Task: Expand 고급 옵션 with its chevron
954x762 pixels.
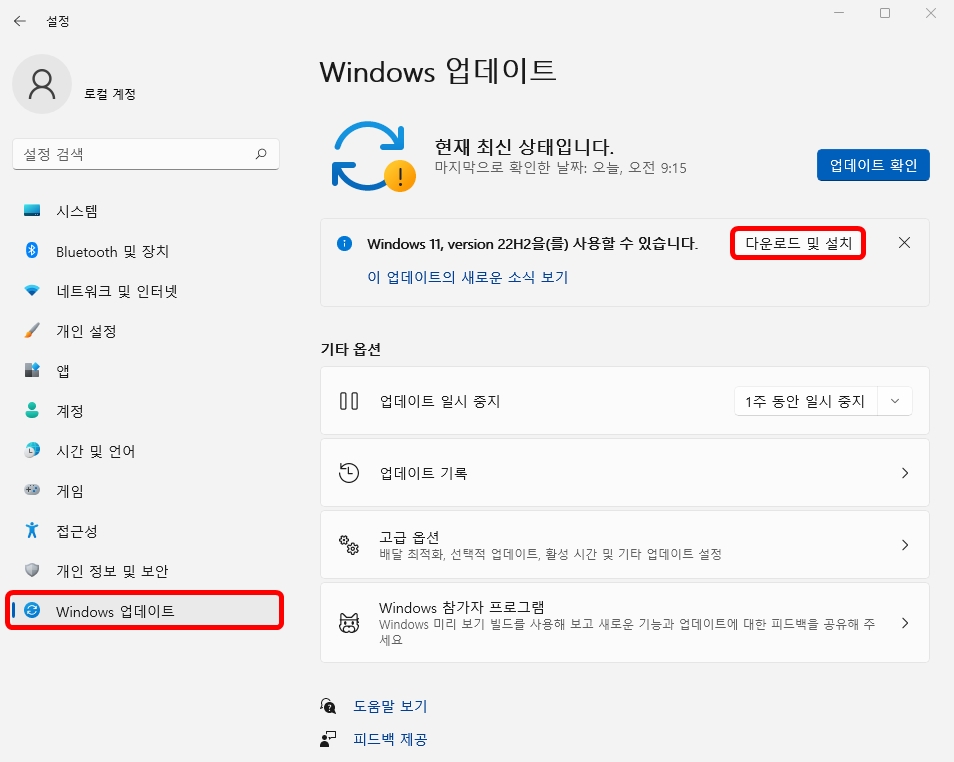Action: tap(905, 545)
